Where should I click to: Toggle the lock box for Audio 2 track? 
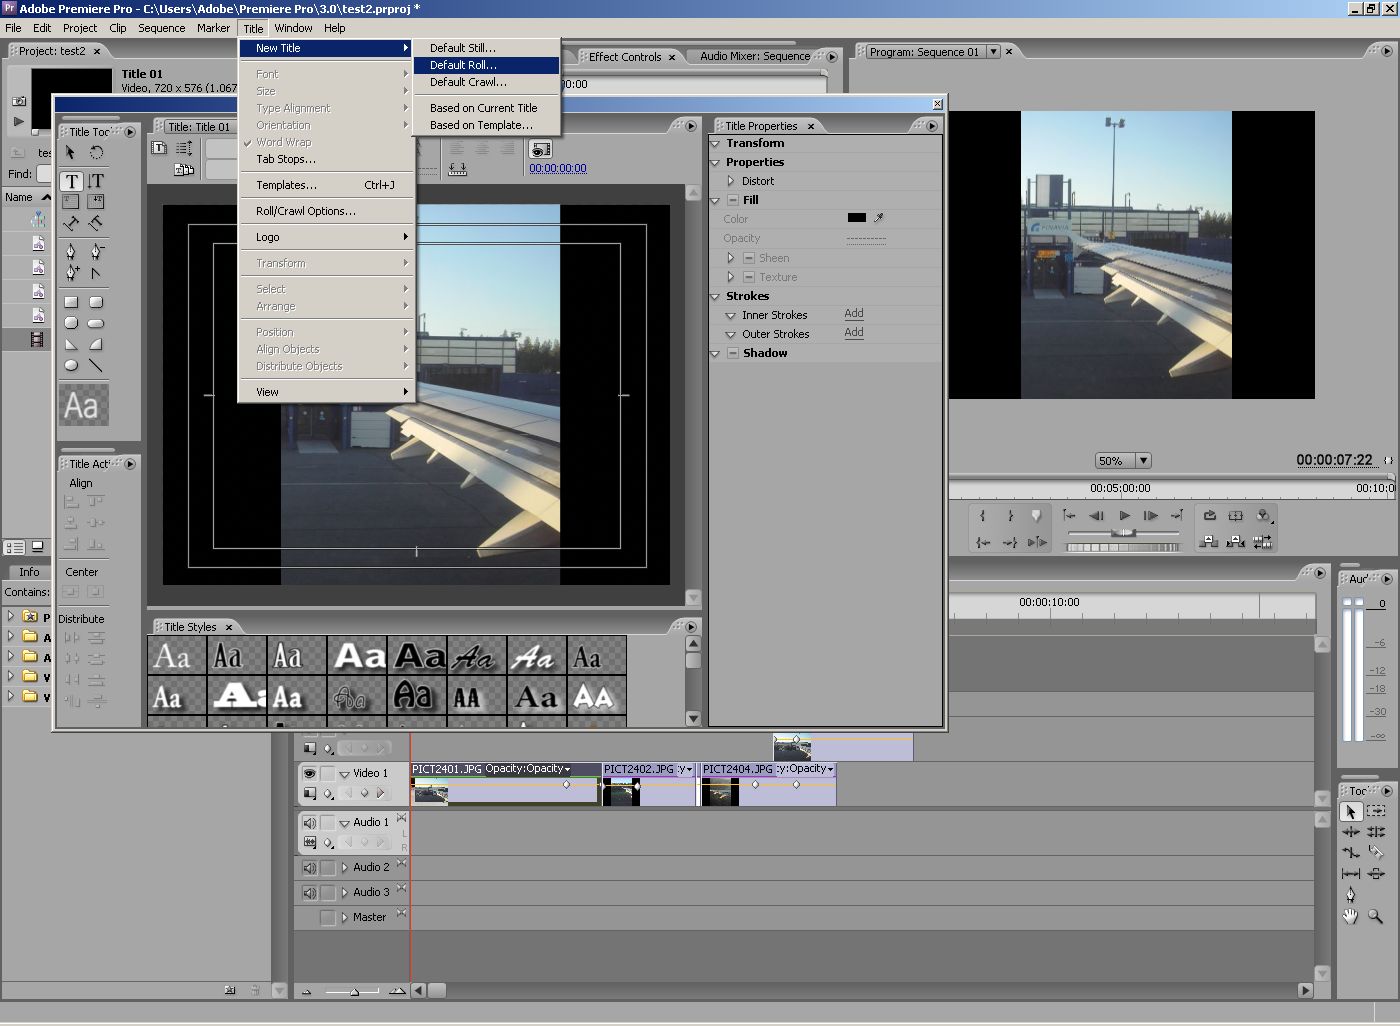(x=328, y=868)
